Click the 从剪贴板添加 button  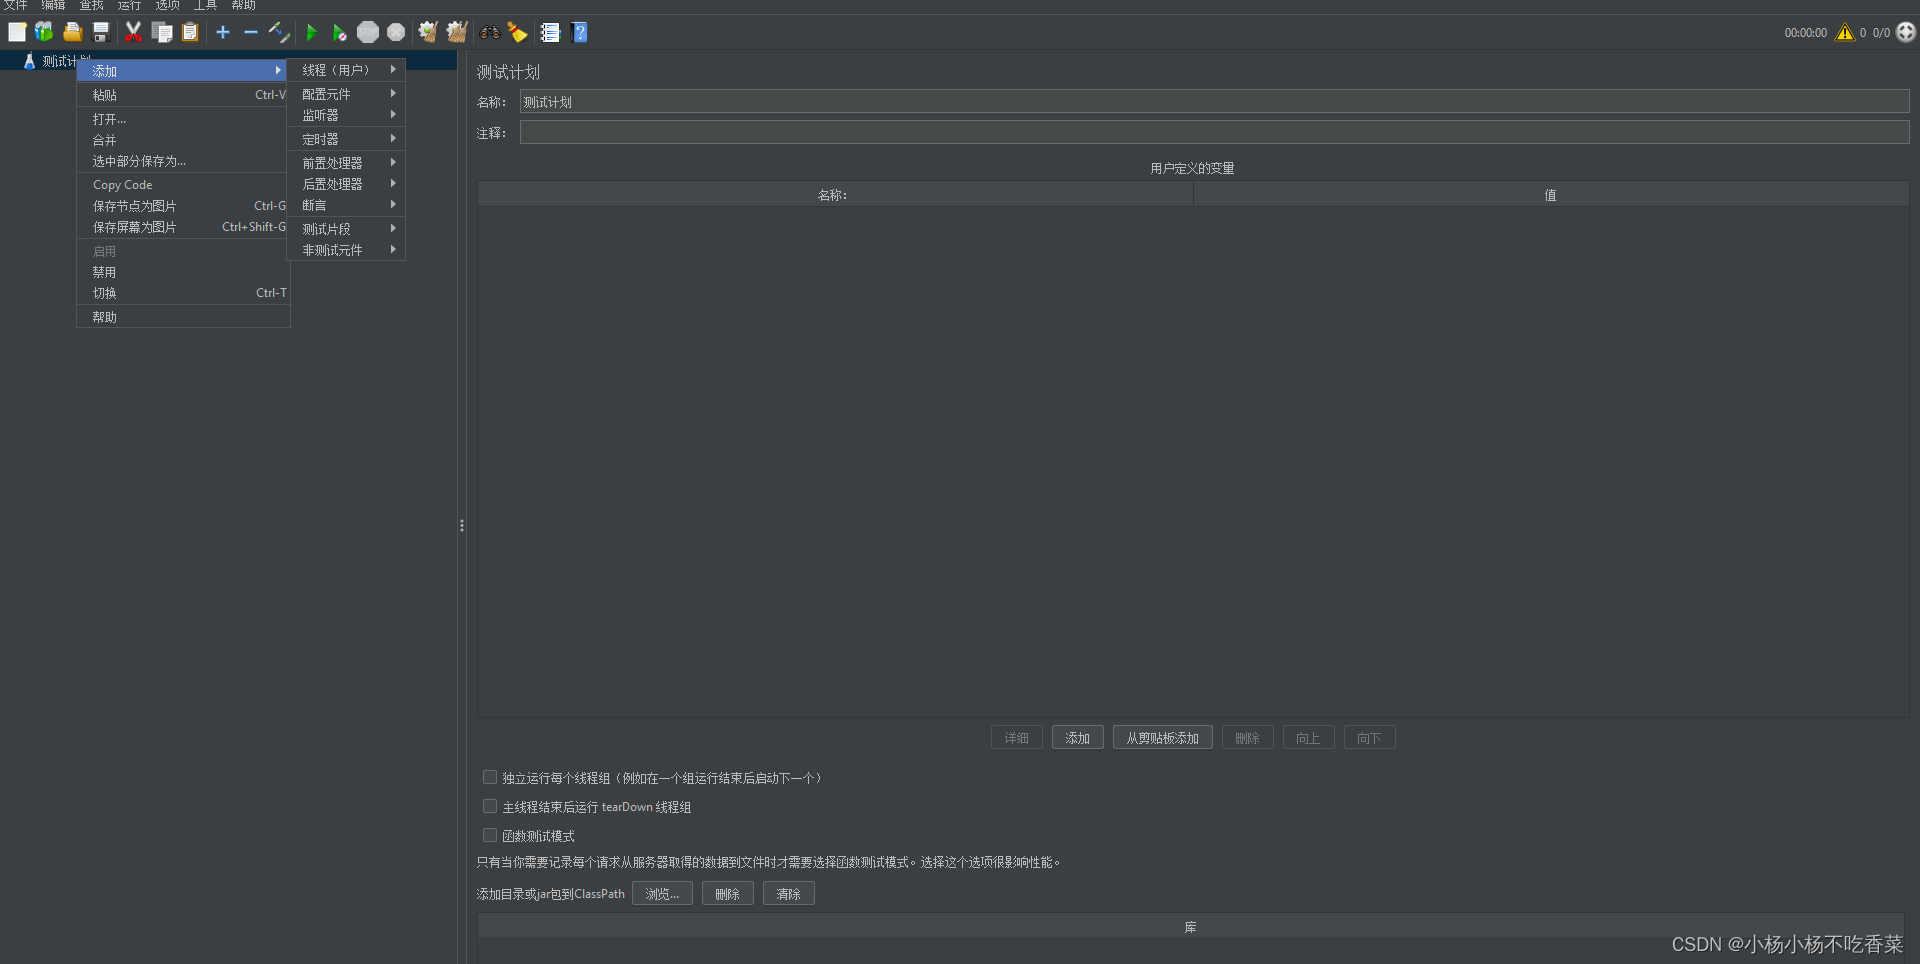(x=1162, y=738)
